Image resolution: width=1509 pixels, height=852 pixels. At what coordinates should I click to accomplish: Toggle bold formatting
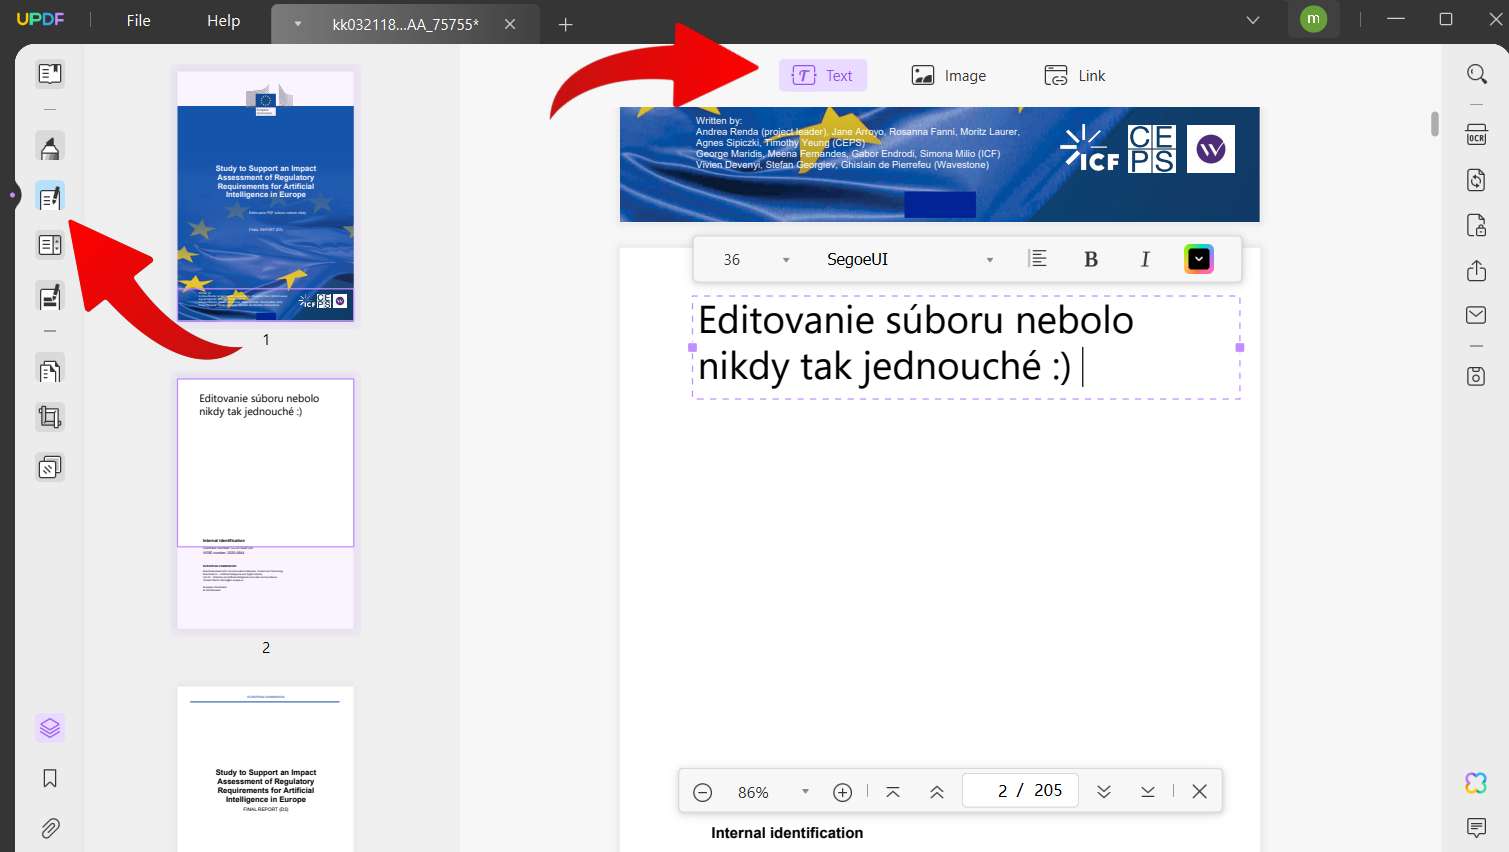(1091, 260)
